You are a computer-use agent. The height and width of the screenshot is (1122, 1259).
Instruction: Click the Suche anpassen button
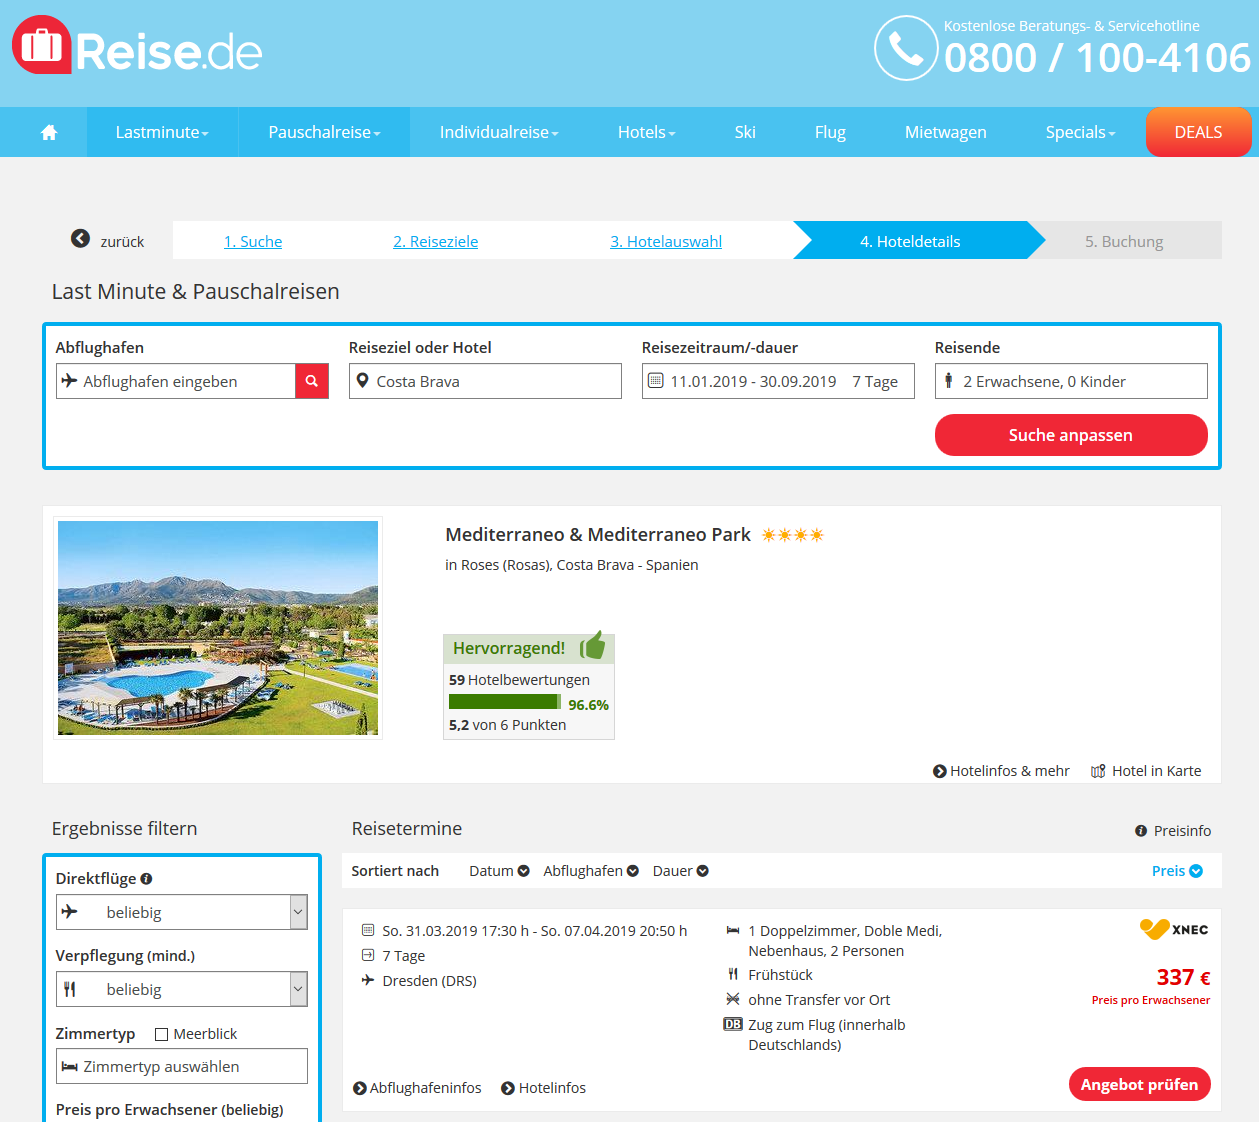(1070, 435)
